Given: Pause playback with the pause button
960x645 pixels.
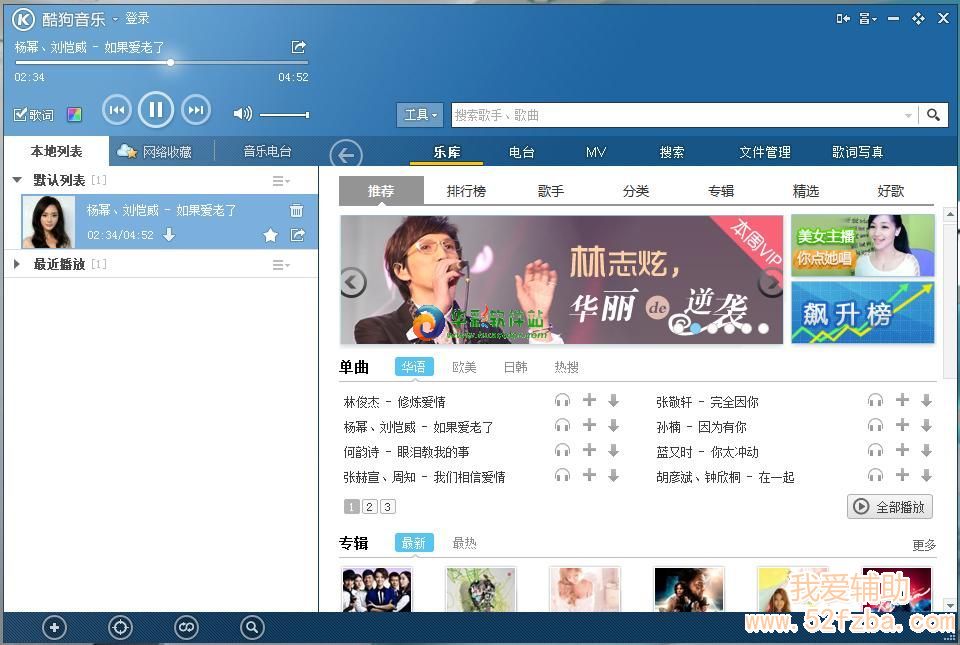Looking at the screenshot, I should click(156, 110).
